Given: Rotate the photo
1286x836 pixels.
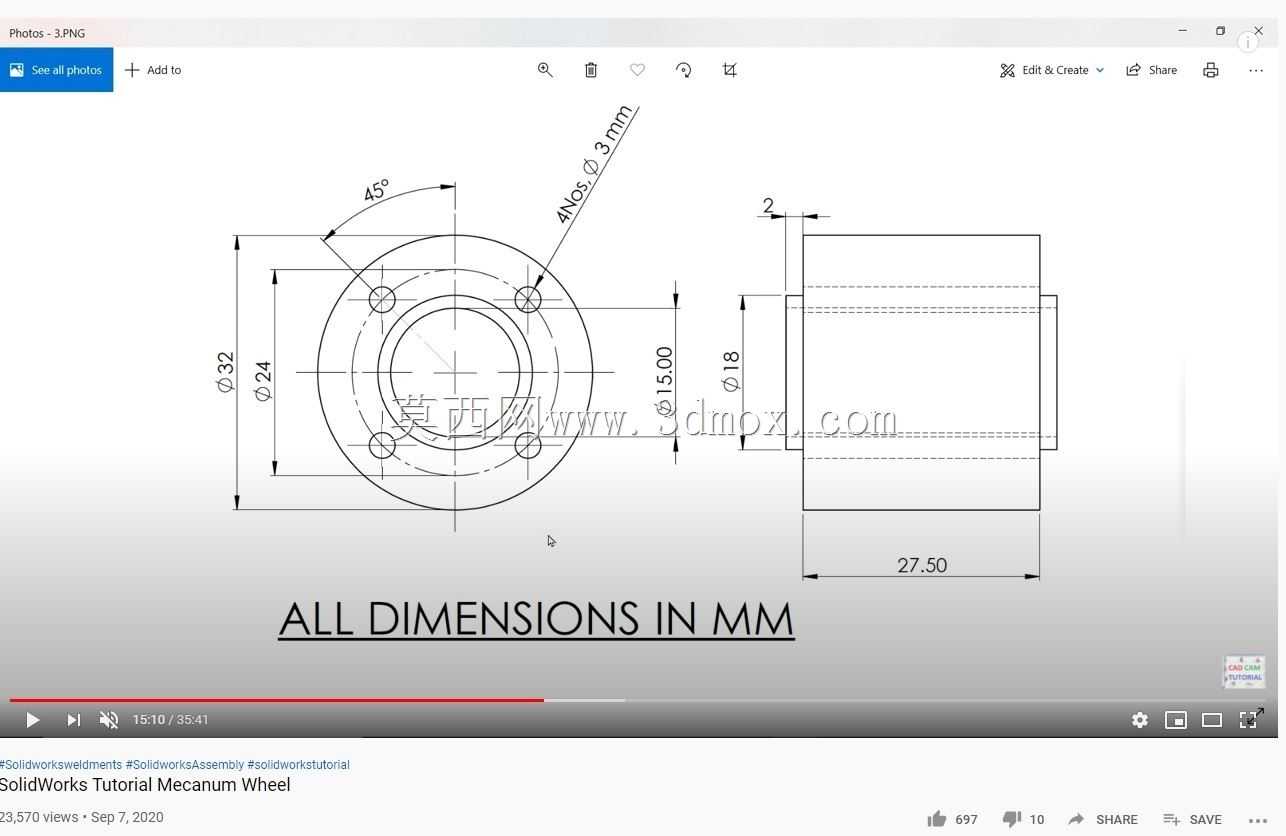Looking at the screenshot, I should point(684,70).
